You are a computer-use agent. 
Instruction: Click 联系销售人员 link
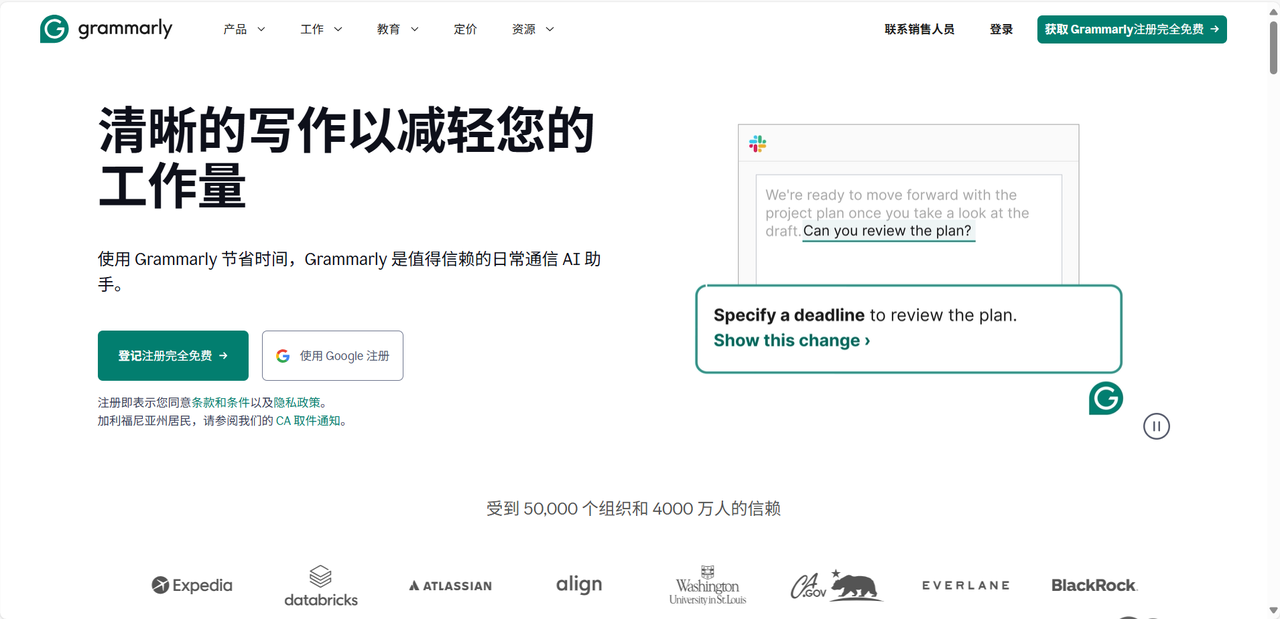click(919, 29)
